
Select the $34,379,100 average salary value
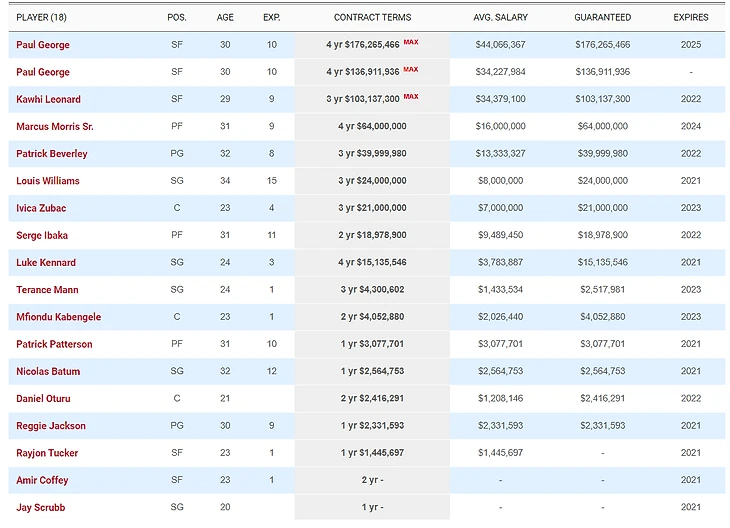pyautogui.click(x=500, y=99)
